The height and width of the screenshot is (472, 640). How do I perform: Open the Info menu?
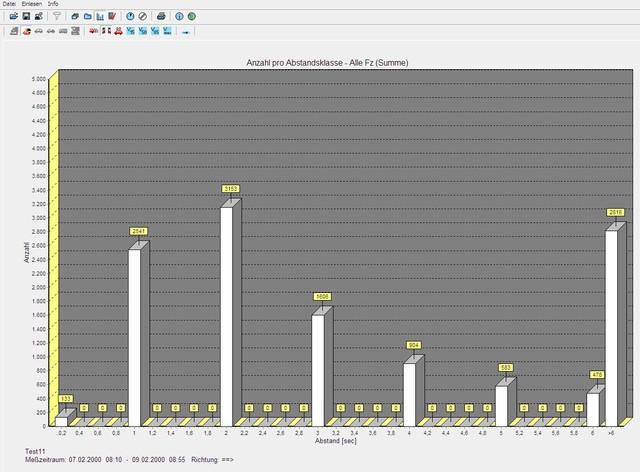[x=53, y=4]
